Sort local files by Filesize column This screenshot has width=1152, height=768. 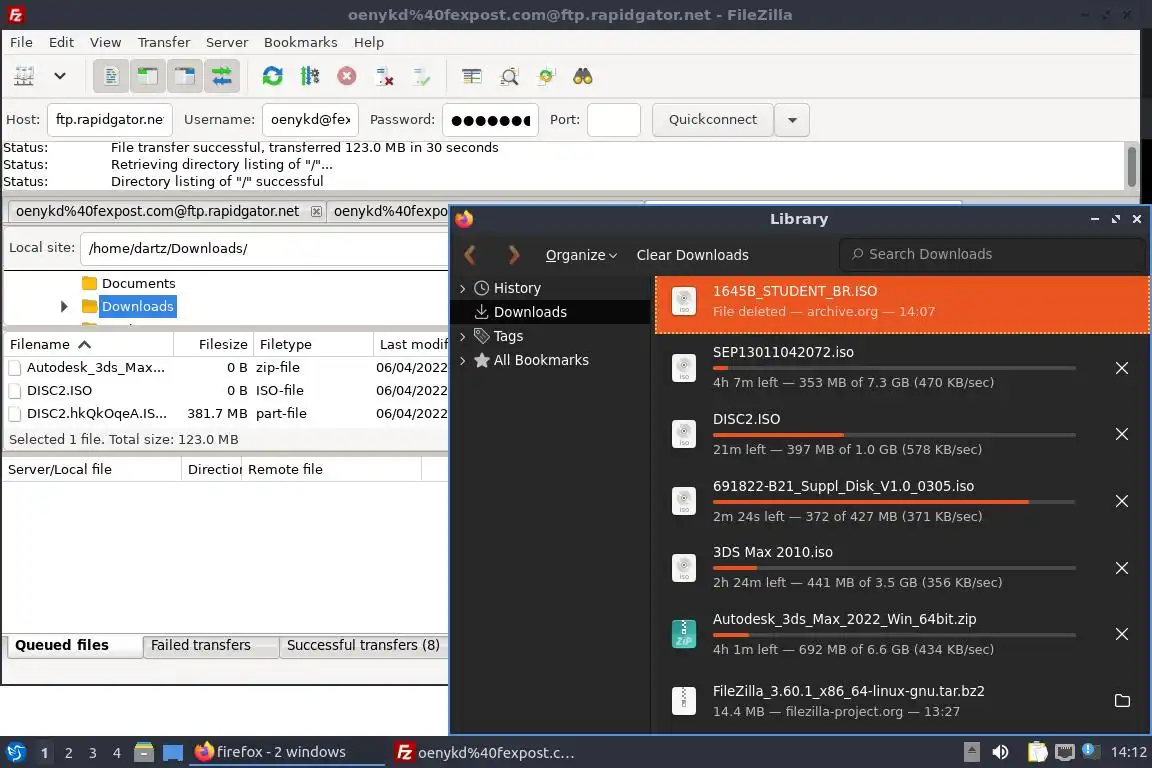pos(213,344)
